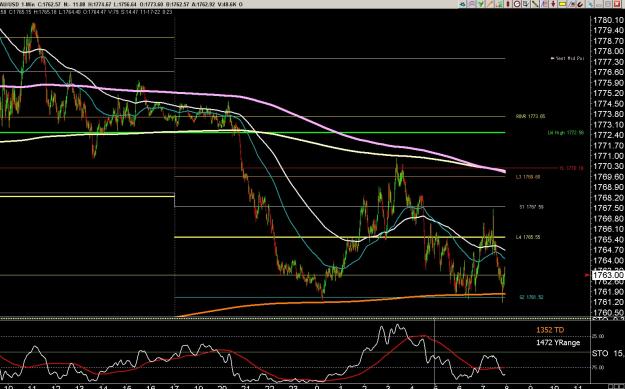Click the red candlestick toolbar icon
625x389 pixels.
(x=508, y=4)
